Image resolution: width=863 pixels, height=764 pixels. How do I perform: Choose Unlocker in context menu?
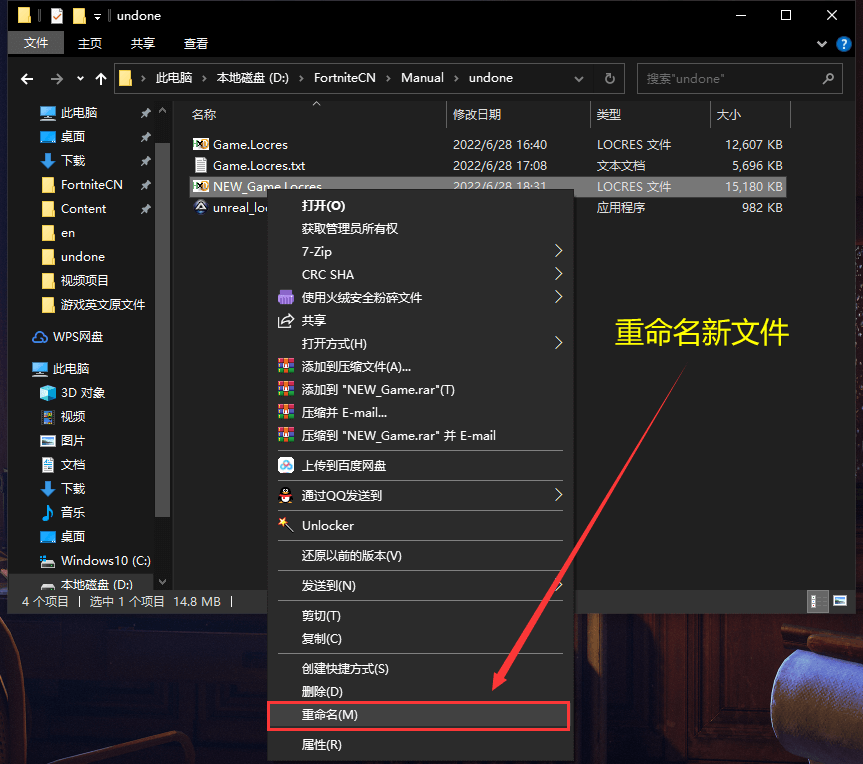[x=420, y=526]
